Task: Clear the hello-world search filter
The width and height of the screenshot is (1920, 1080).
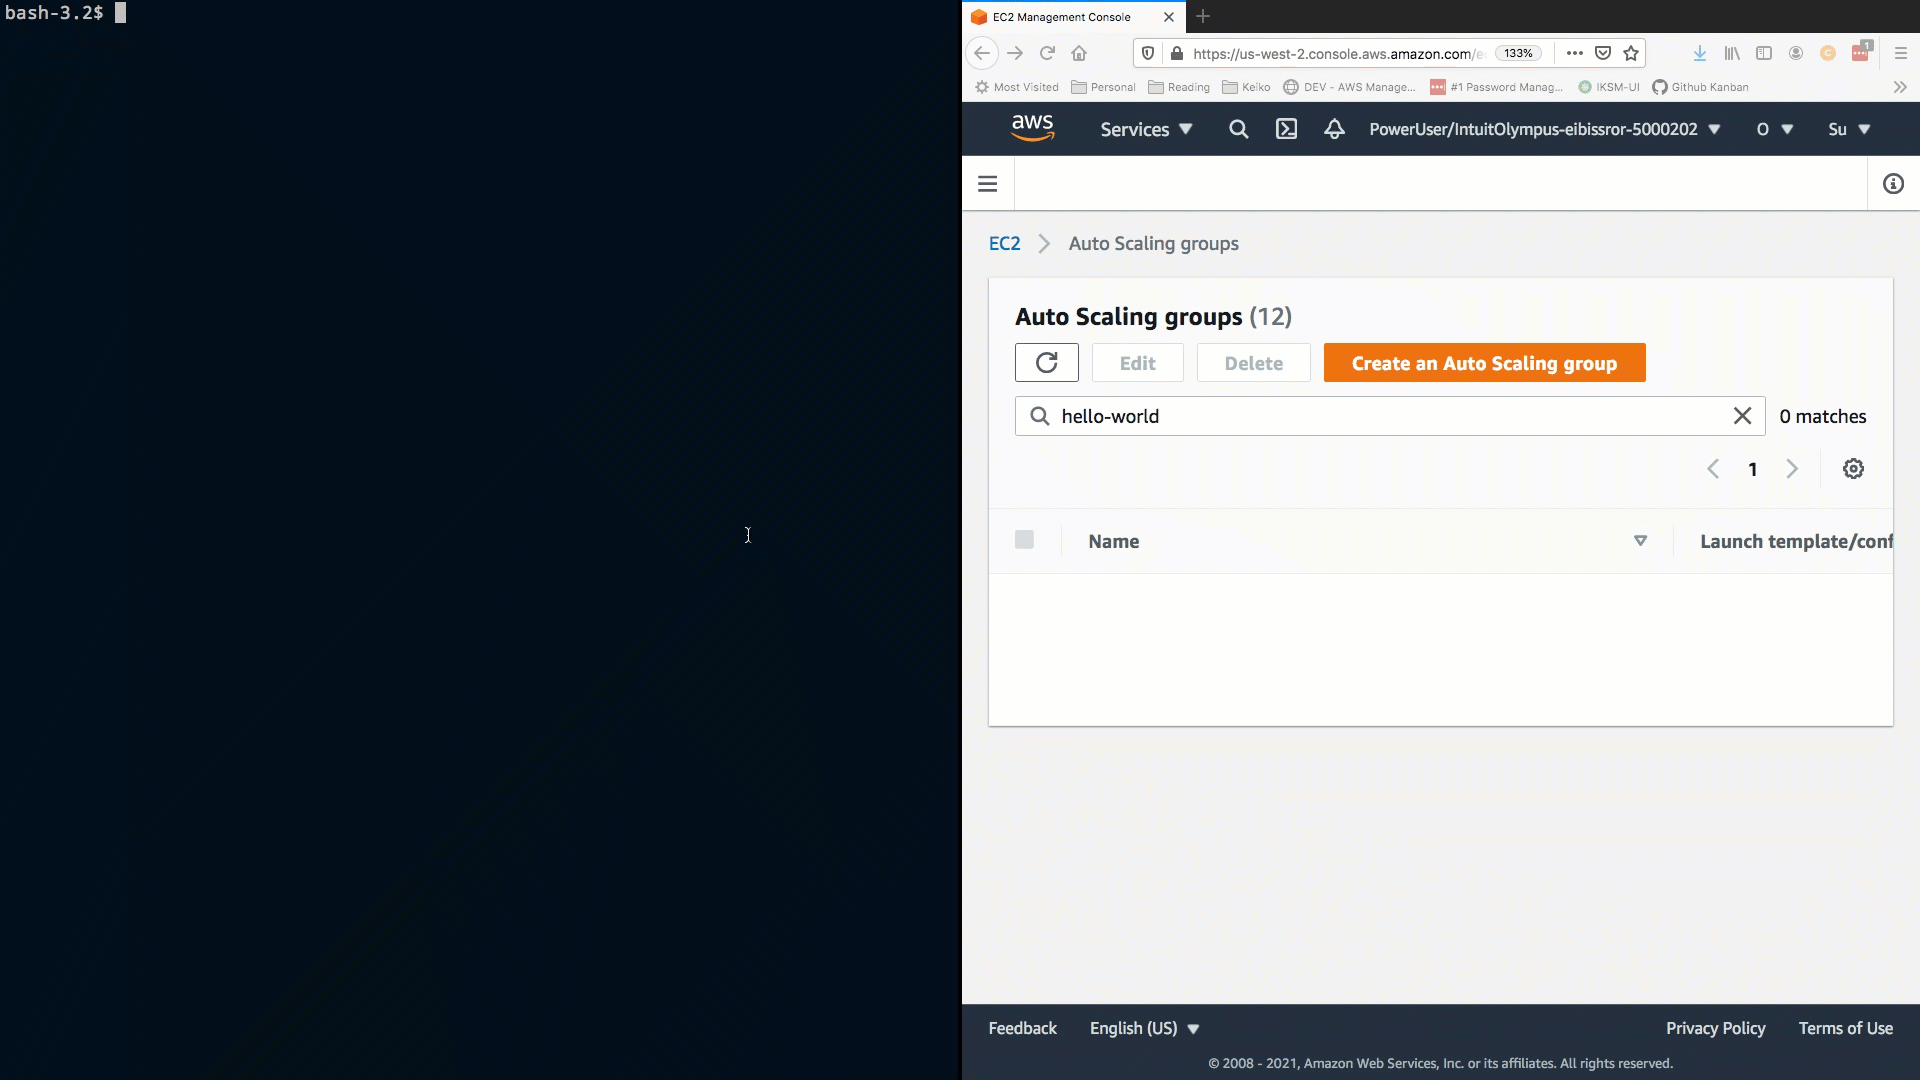Action: 1742,416
